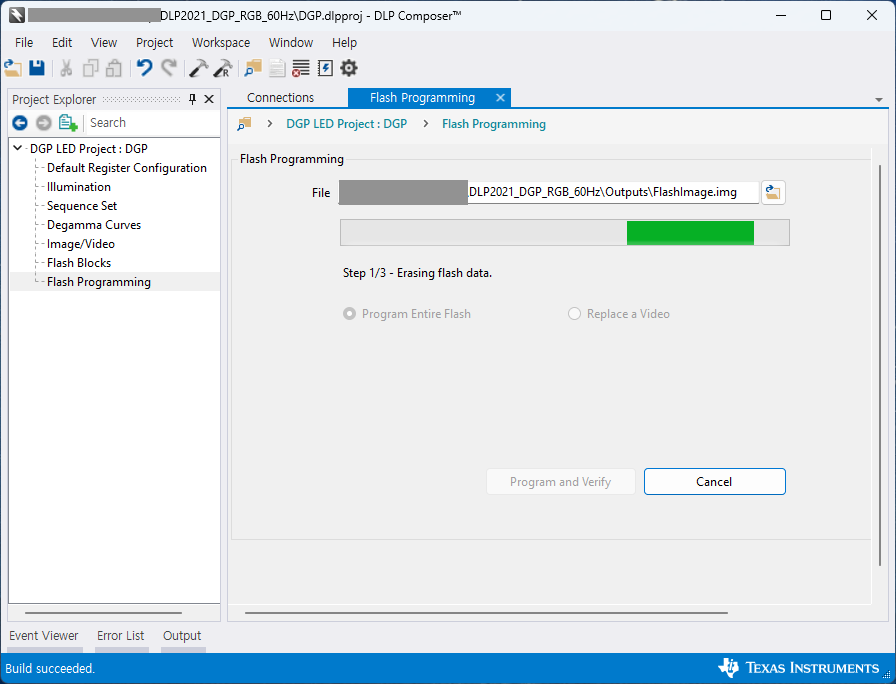Click the Redo gray arrow icon
896x684 pixels.
point(169,69)
